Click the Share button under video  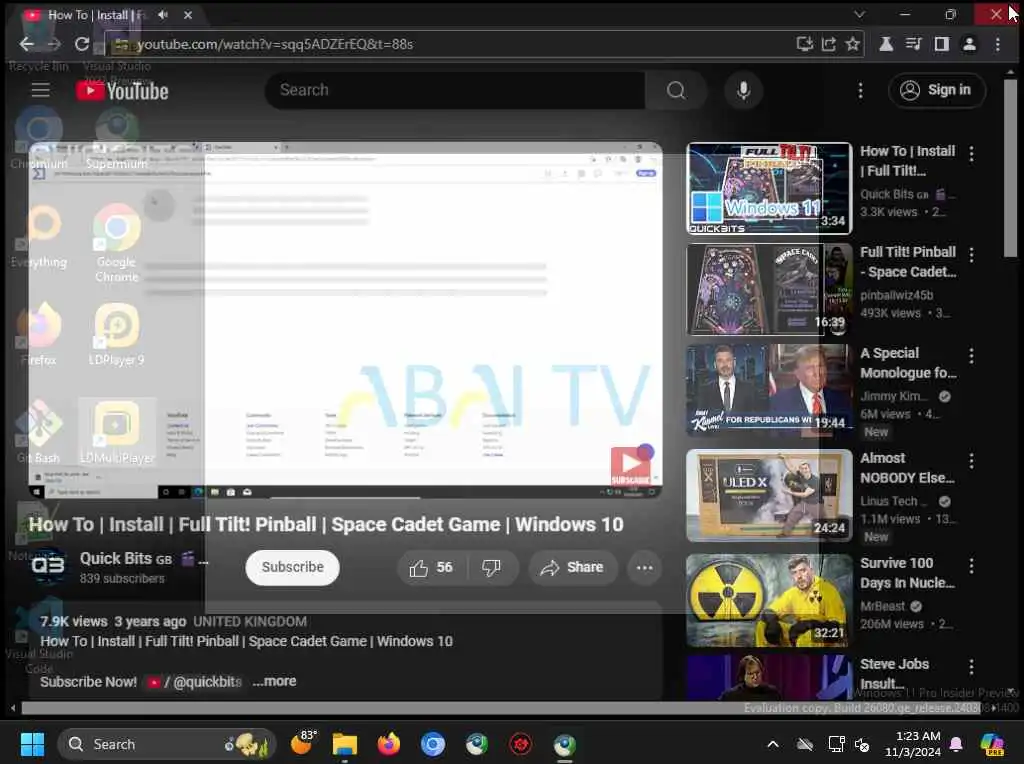[x=572, y=567]
